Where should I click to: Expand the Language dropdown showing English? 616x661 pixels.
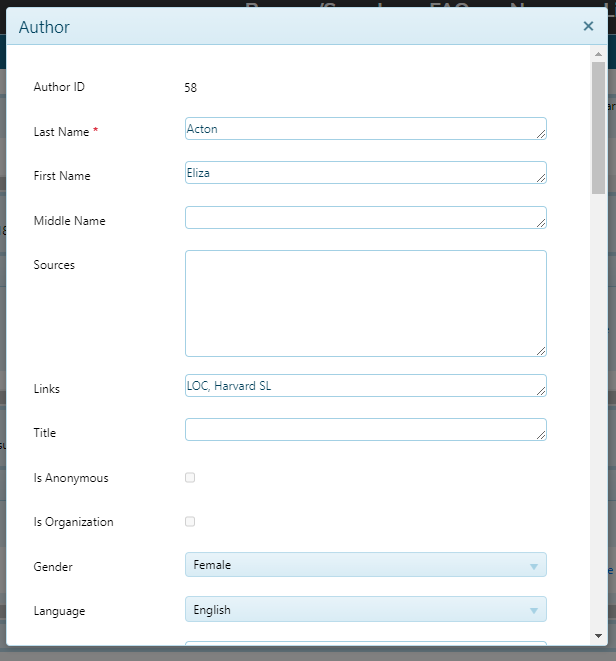pos(365,609)
